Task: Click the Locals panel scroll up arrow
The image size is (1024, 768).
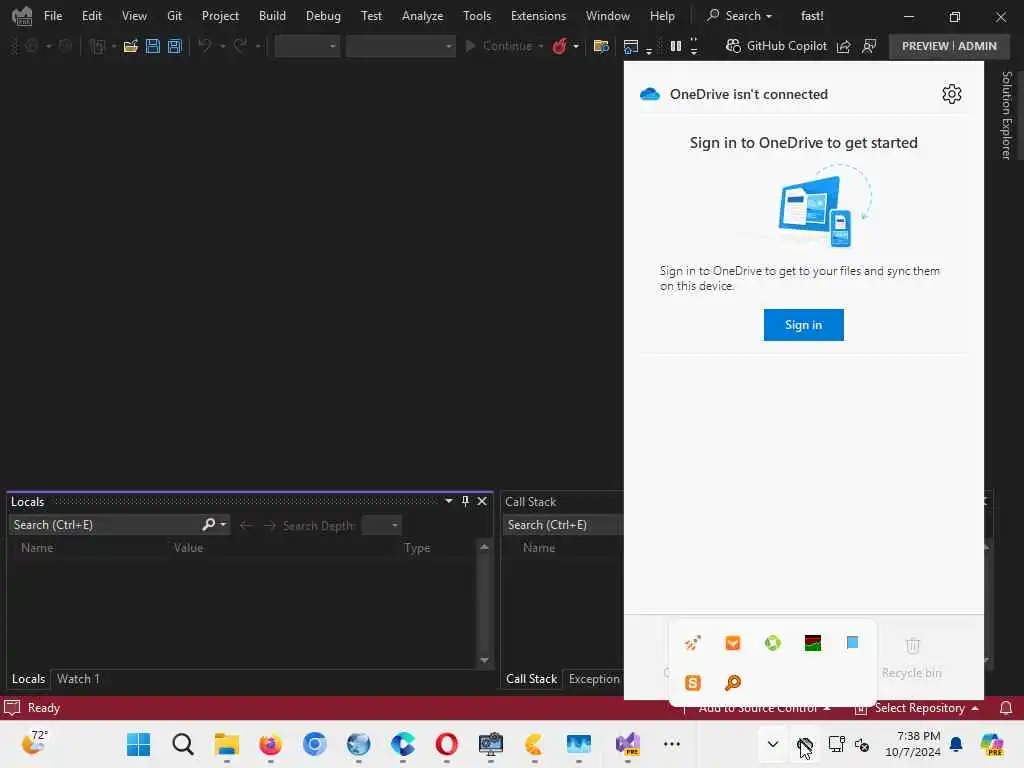Action: (x=484, y=547)
